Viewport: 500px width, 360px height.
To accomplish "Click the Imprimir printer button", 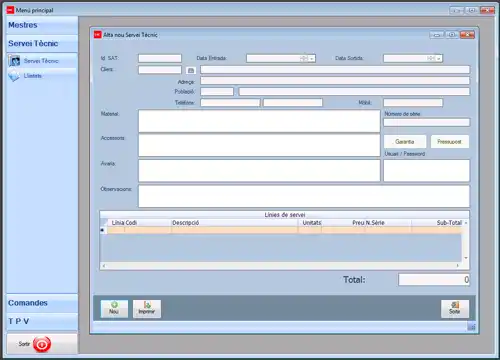I will click(147, 309).
